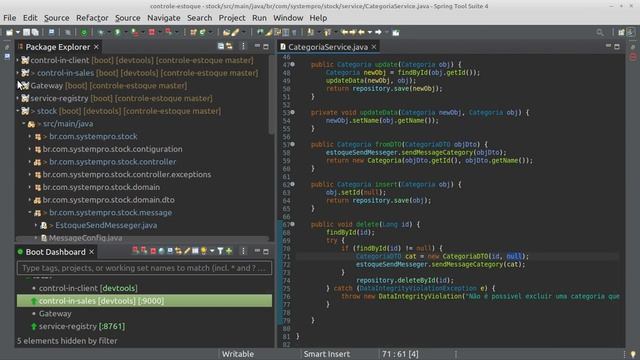The height and width of the screenshot is (360, 640).
Task: Click the Open Perspective icon
Action: (621, 32)
